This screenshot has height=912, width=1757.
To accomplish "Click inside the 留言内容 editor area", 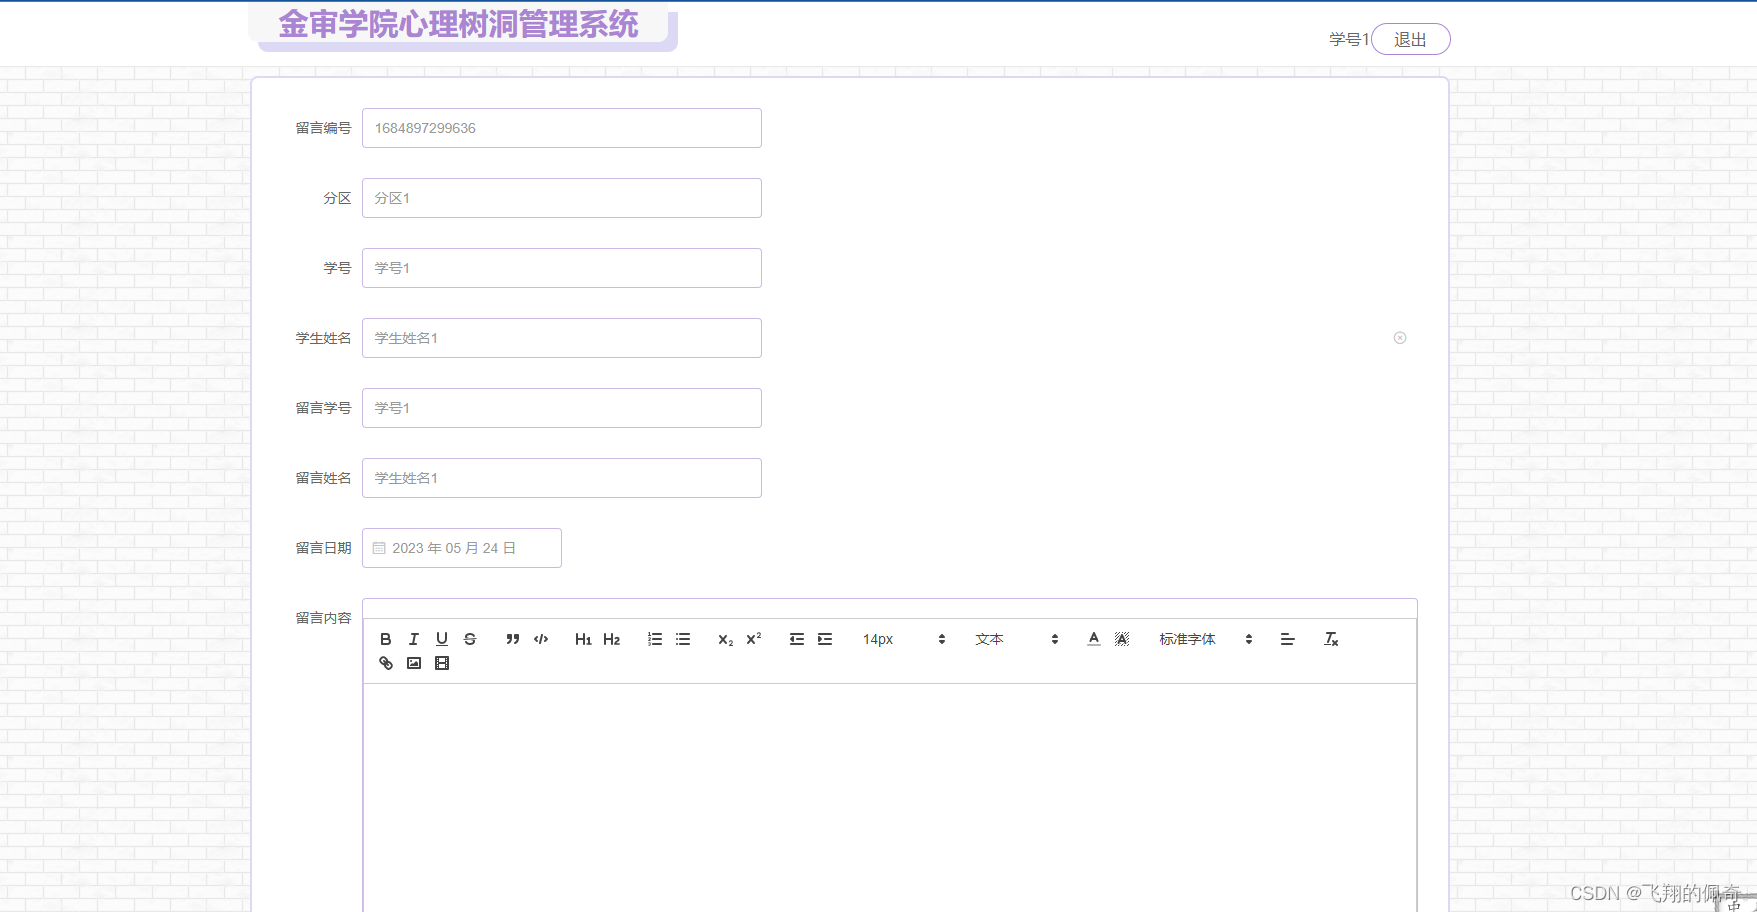I will (890, 797).
